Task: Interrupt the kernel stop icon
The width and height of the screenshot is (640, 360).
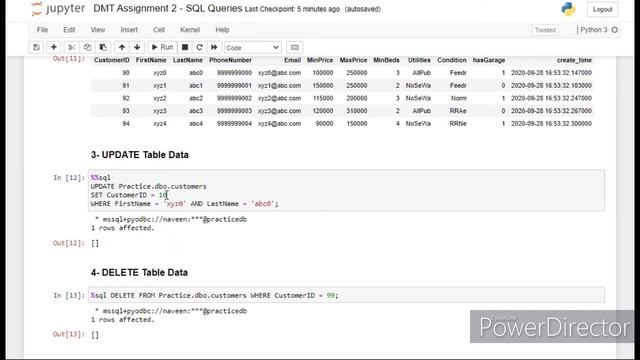Action: (185, 47)
